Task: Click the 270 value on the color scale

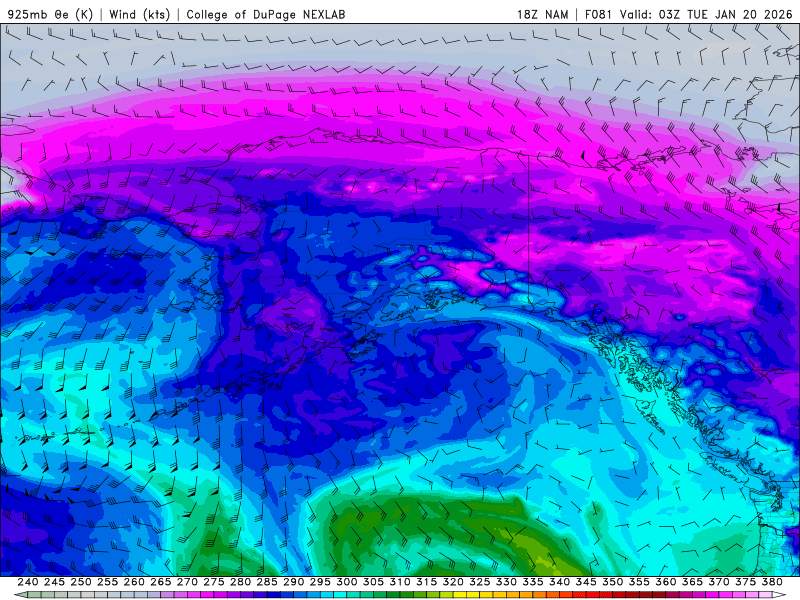Action: coord(187,582)
